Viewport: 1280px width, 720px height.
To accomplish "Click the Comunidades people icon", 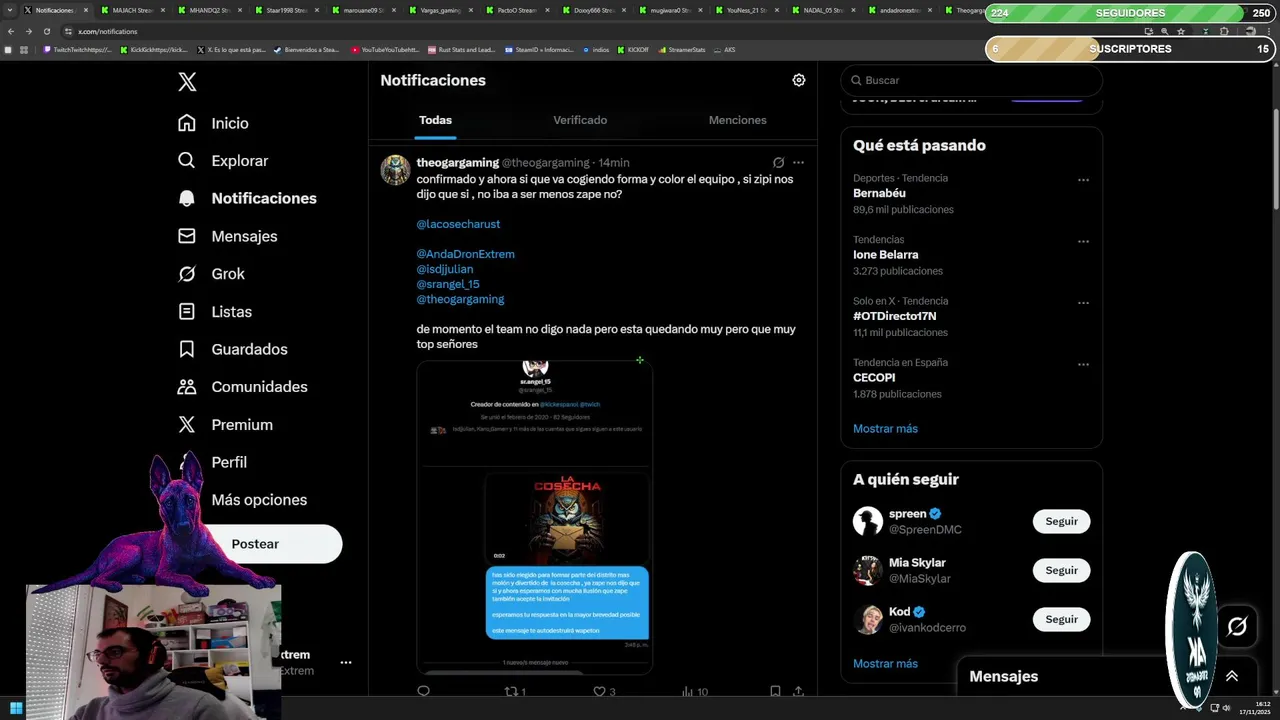I will [187, 387].
